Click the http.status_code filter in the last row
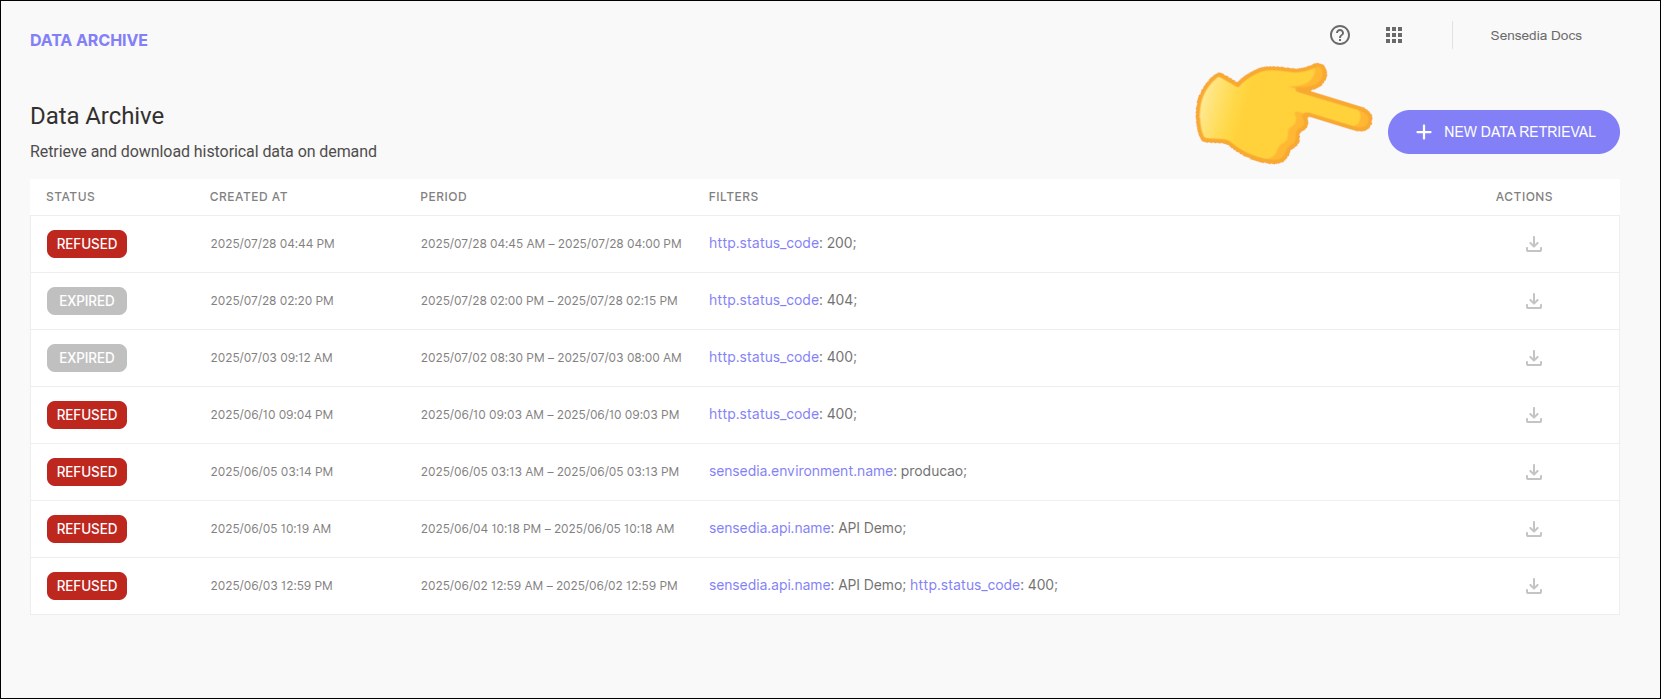The height and width of the screenshot is (699, 1661). coord(965,585)
